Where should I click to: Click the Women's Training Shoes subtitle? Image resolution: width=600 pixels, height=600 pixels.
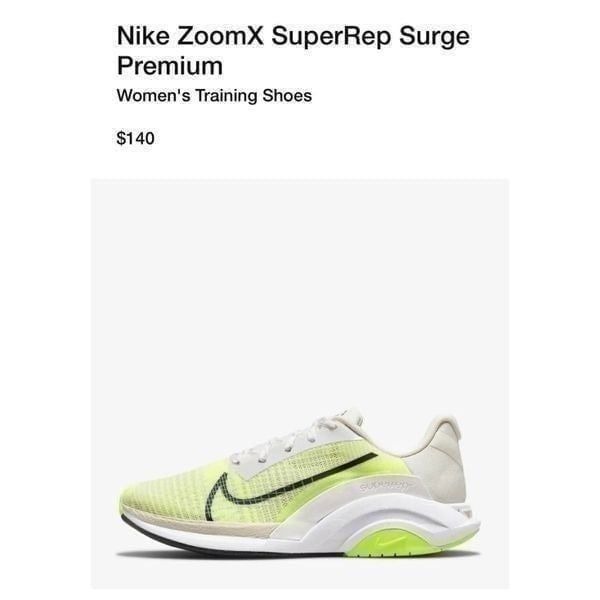click(x=214, y=96)
